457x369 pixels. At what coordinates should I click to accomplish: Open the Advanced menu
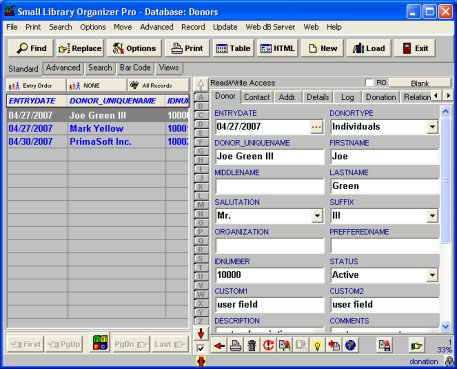(x=156, y=27)
